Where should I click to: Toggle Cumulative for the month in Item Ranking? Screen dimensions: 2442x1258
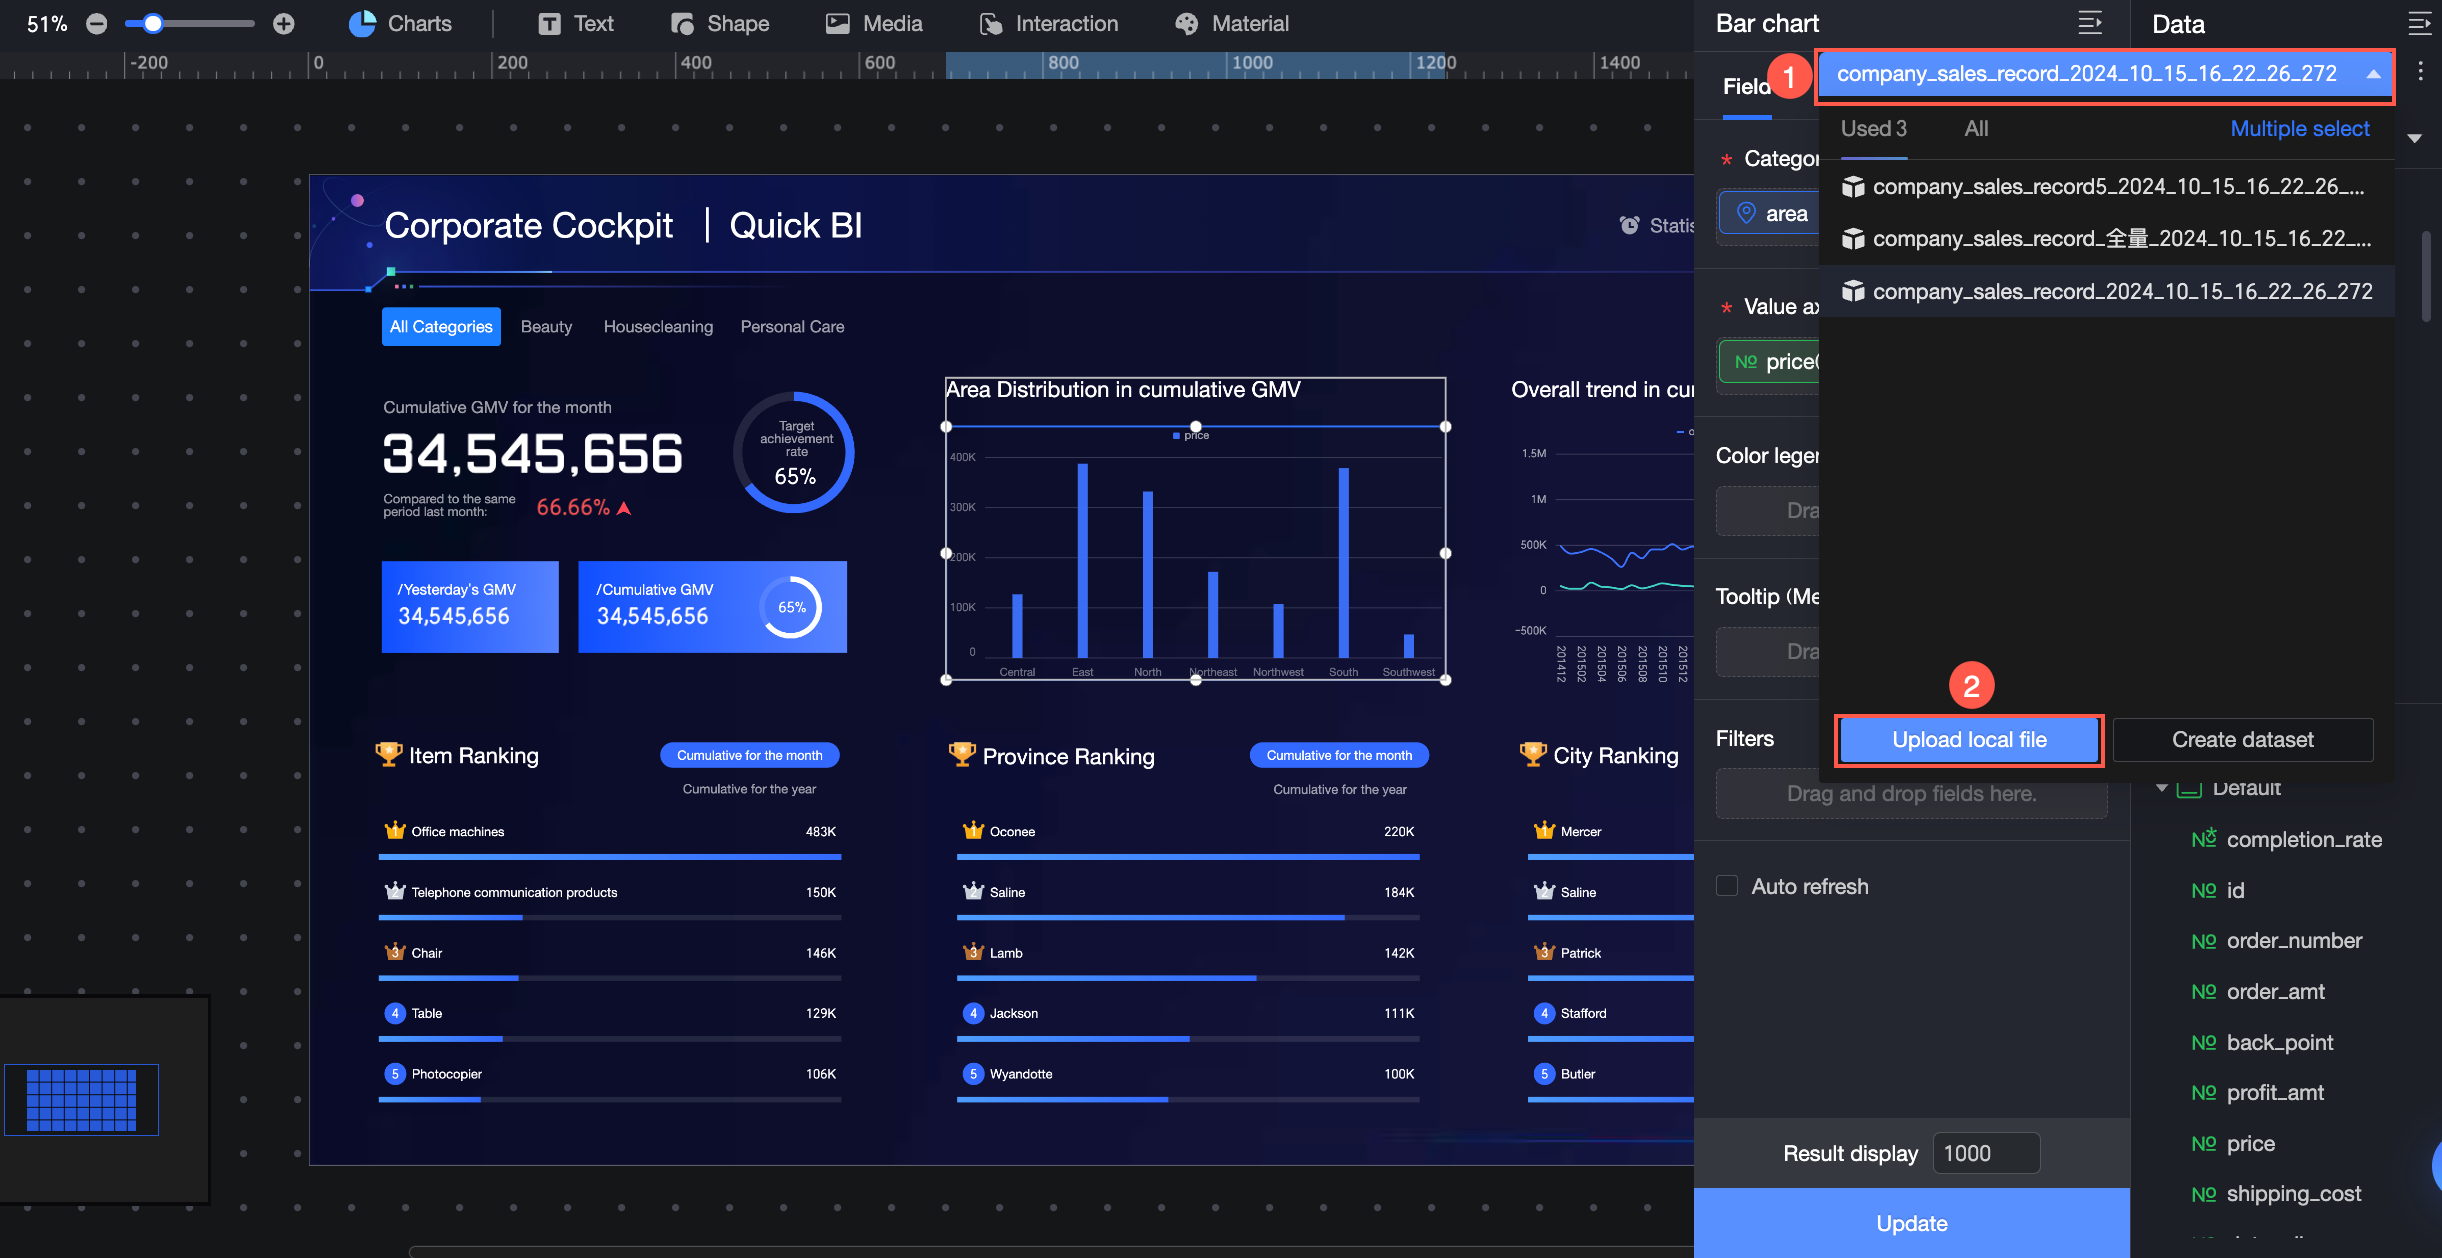point(749,755)
